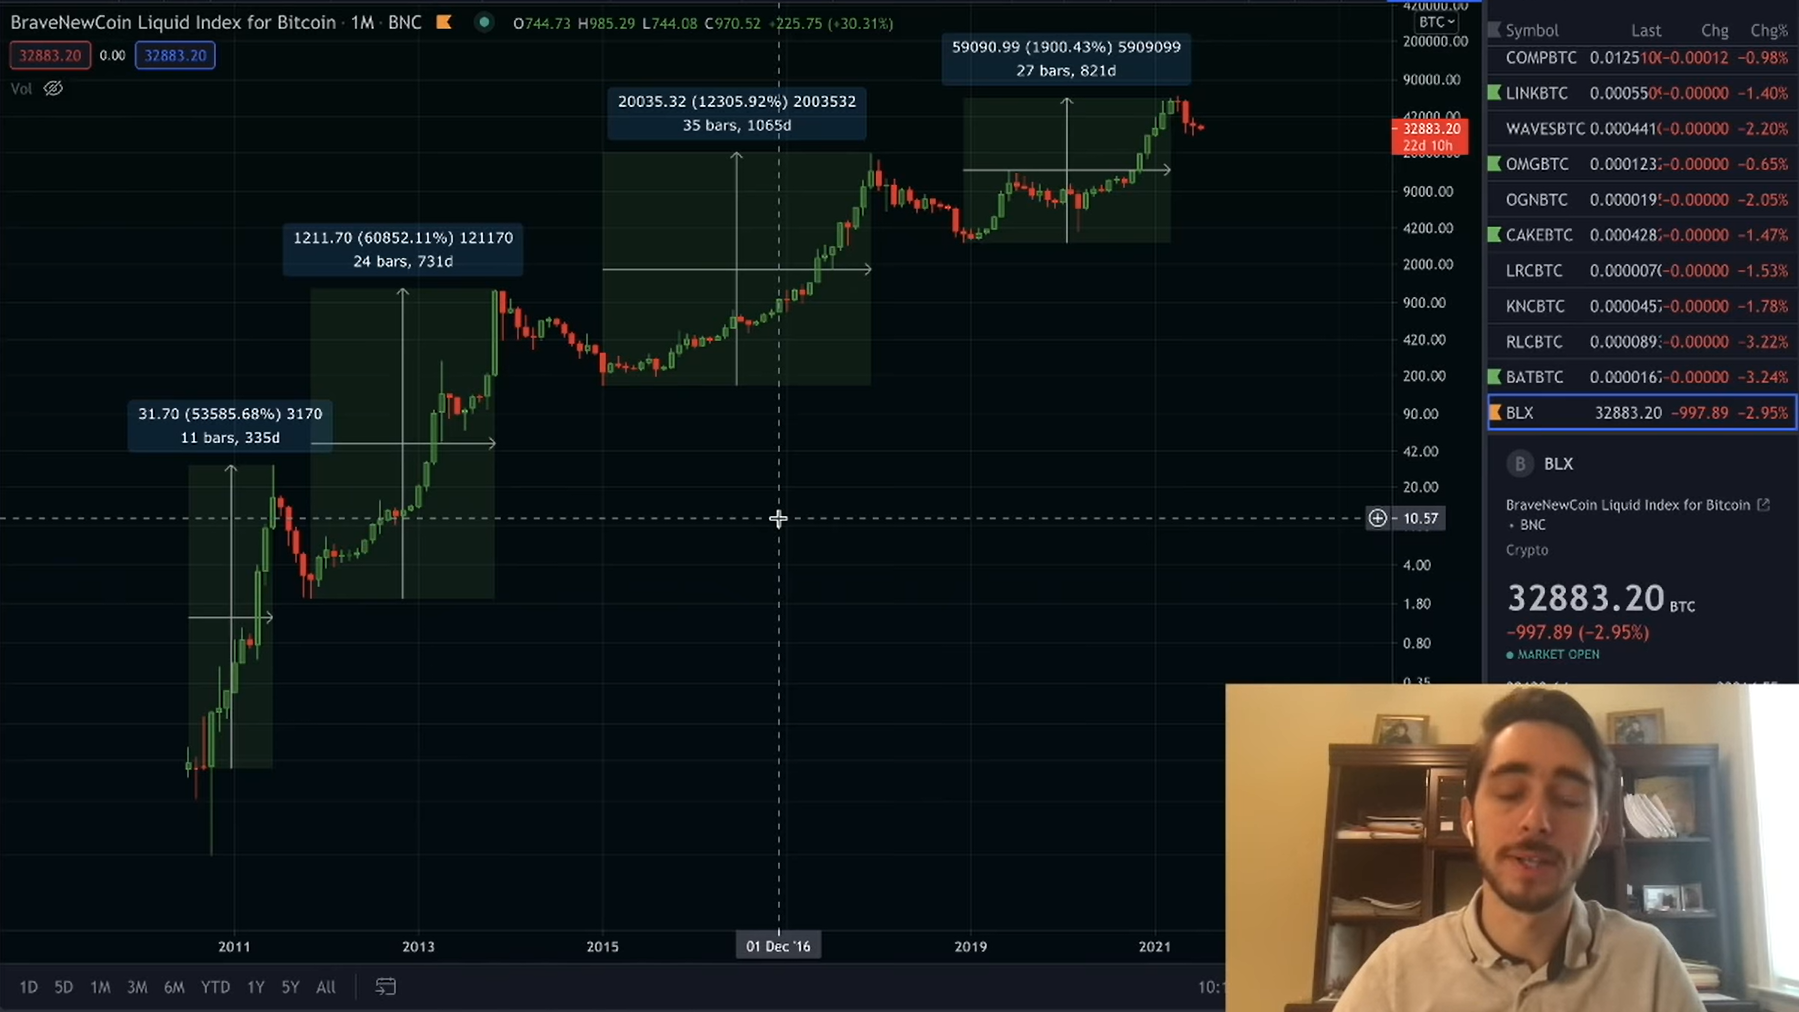1799x1012 pixels.
Task: Click the go-to-date calendar icon
Action: click(x=385, y=987)
